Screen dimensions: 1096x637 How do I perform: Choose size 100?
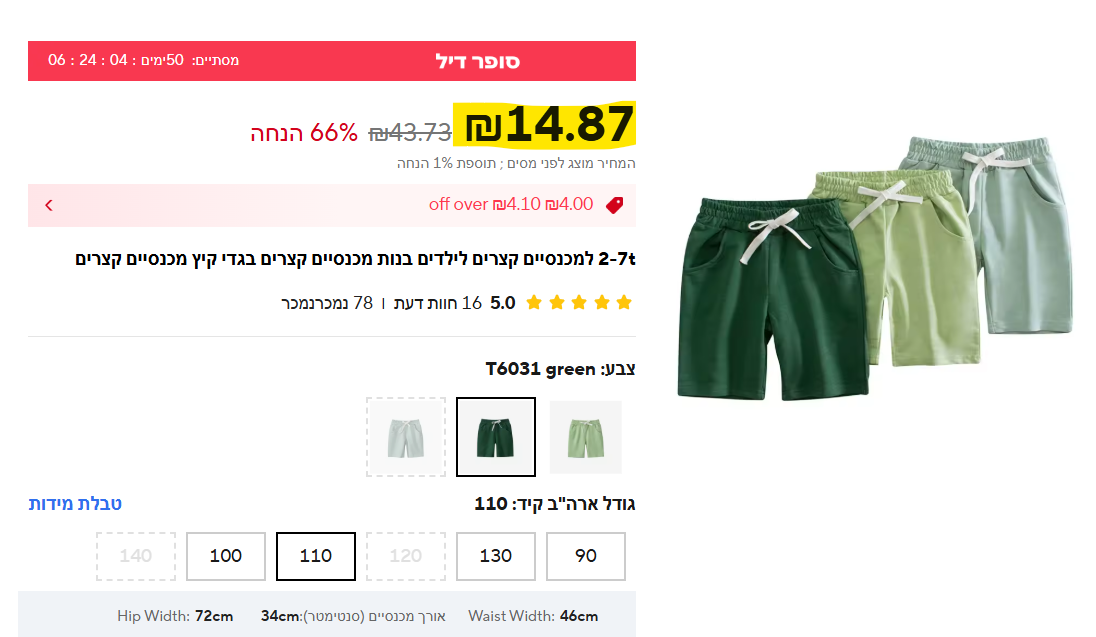point(226,556)
